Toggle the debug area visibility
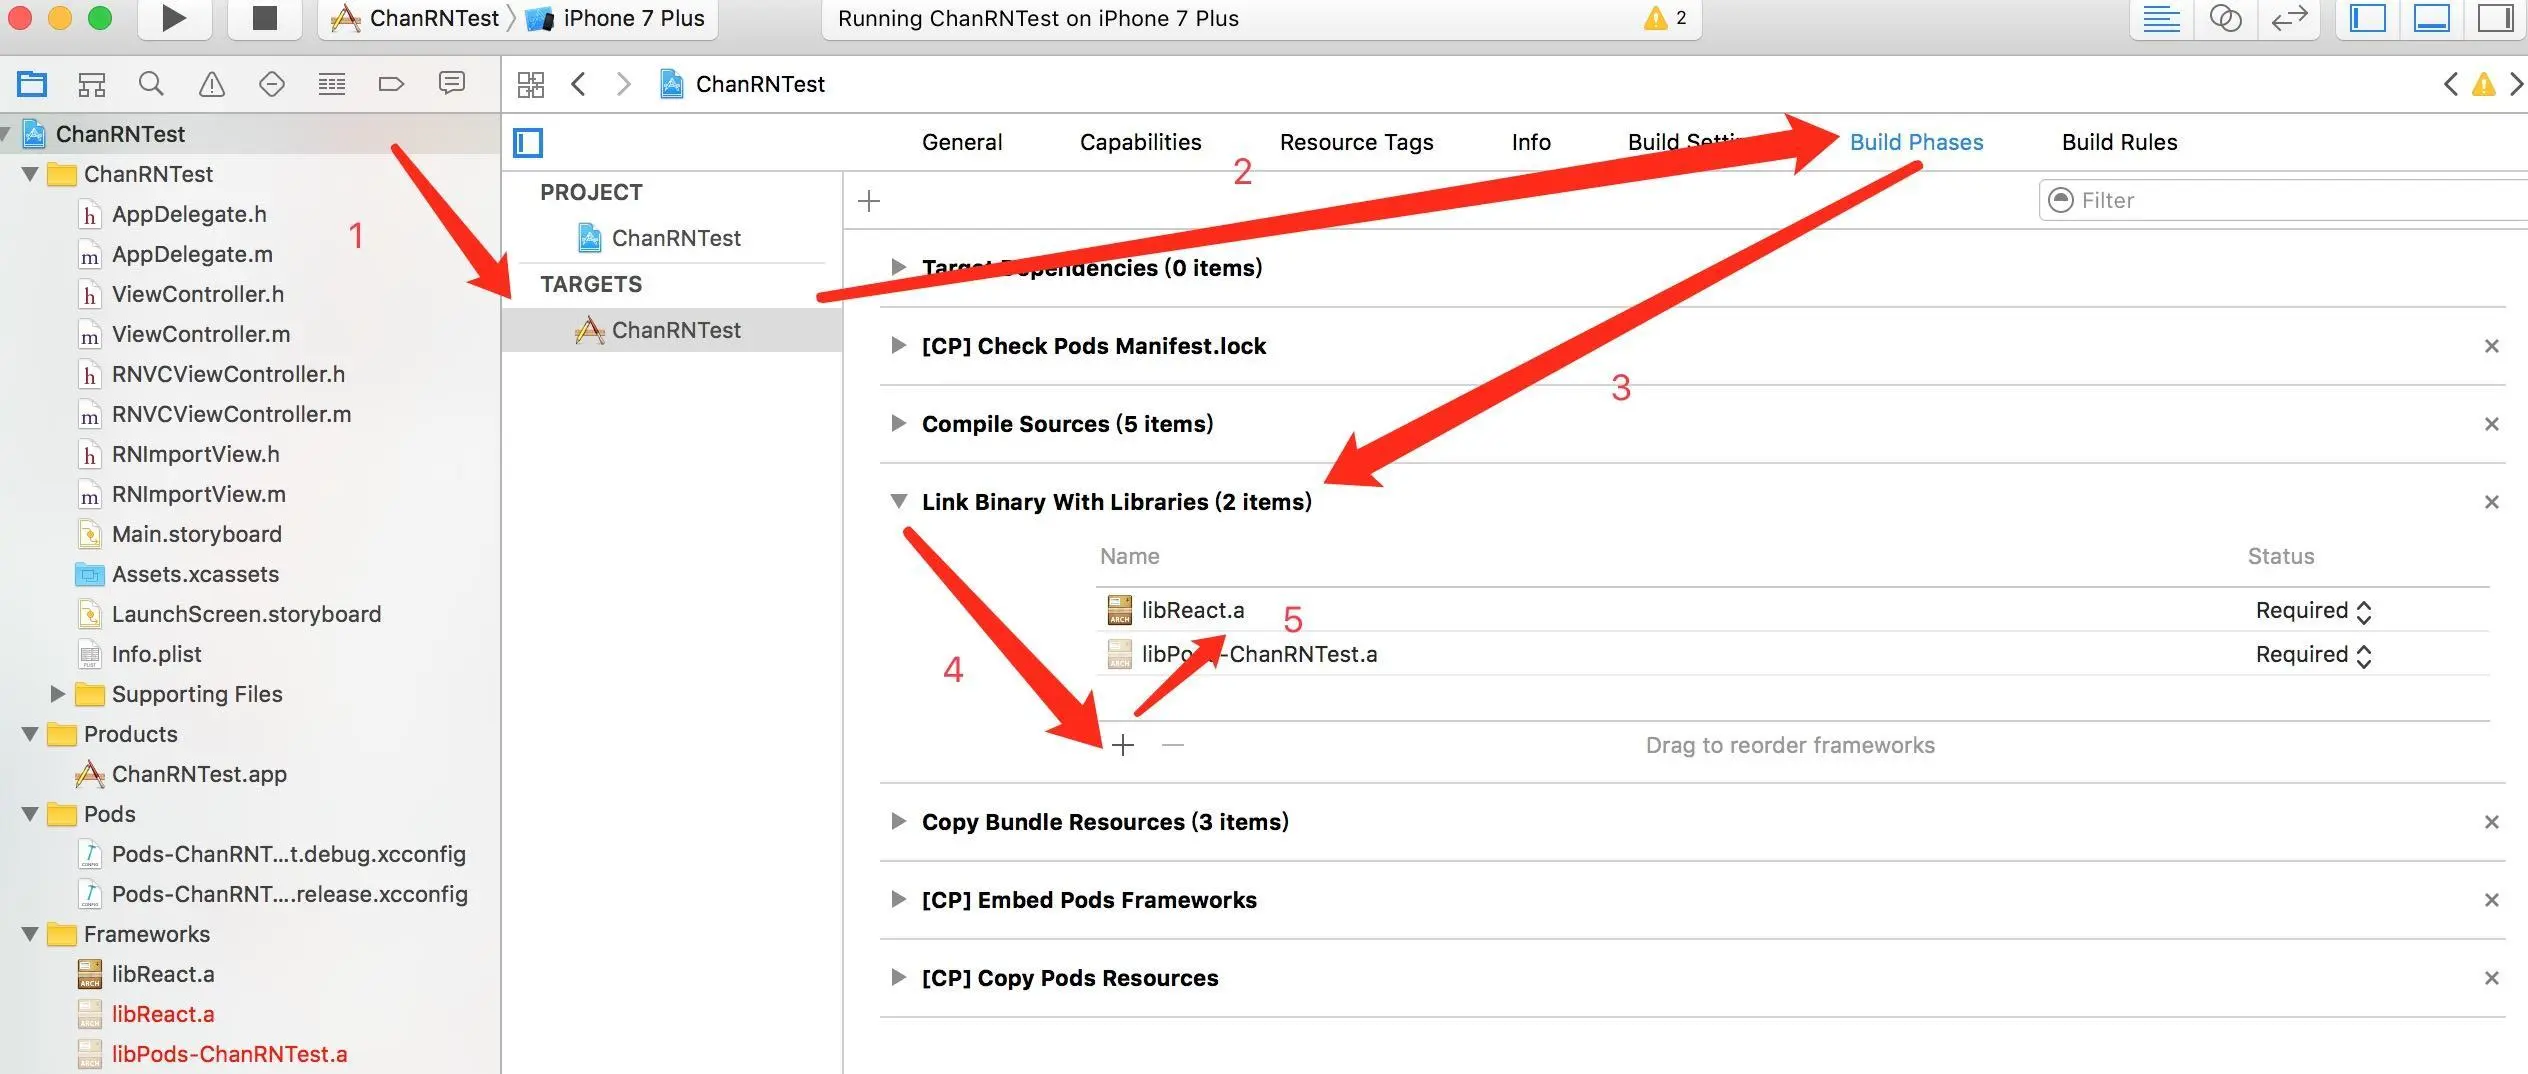2528x1074 pixels. click(2432, 19)
